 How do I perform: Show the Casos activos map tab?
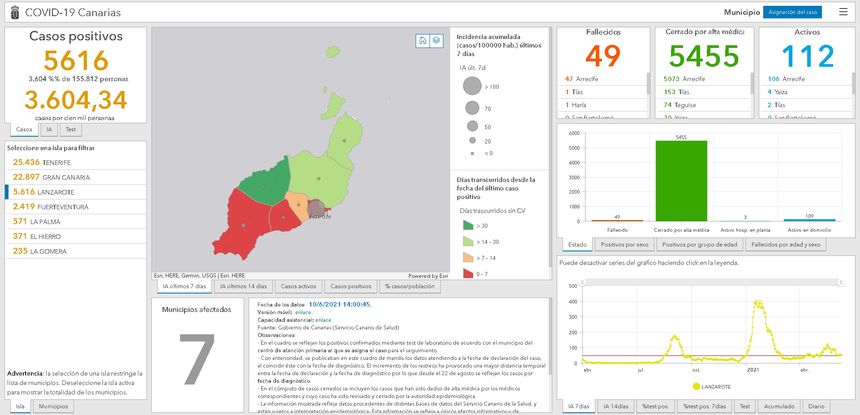pyautogui.click(x=298, y=286)
